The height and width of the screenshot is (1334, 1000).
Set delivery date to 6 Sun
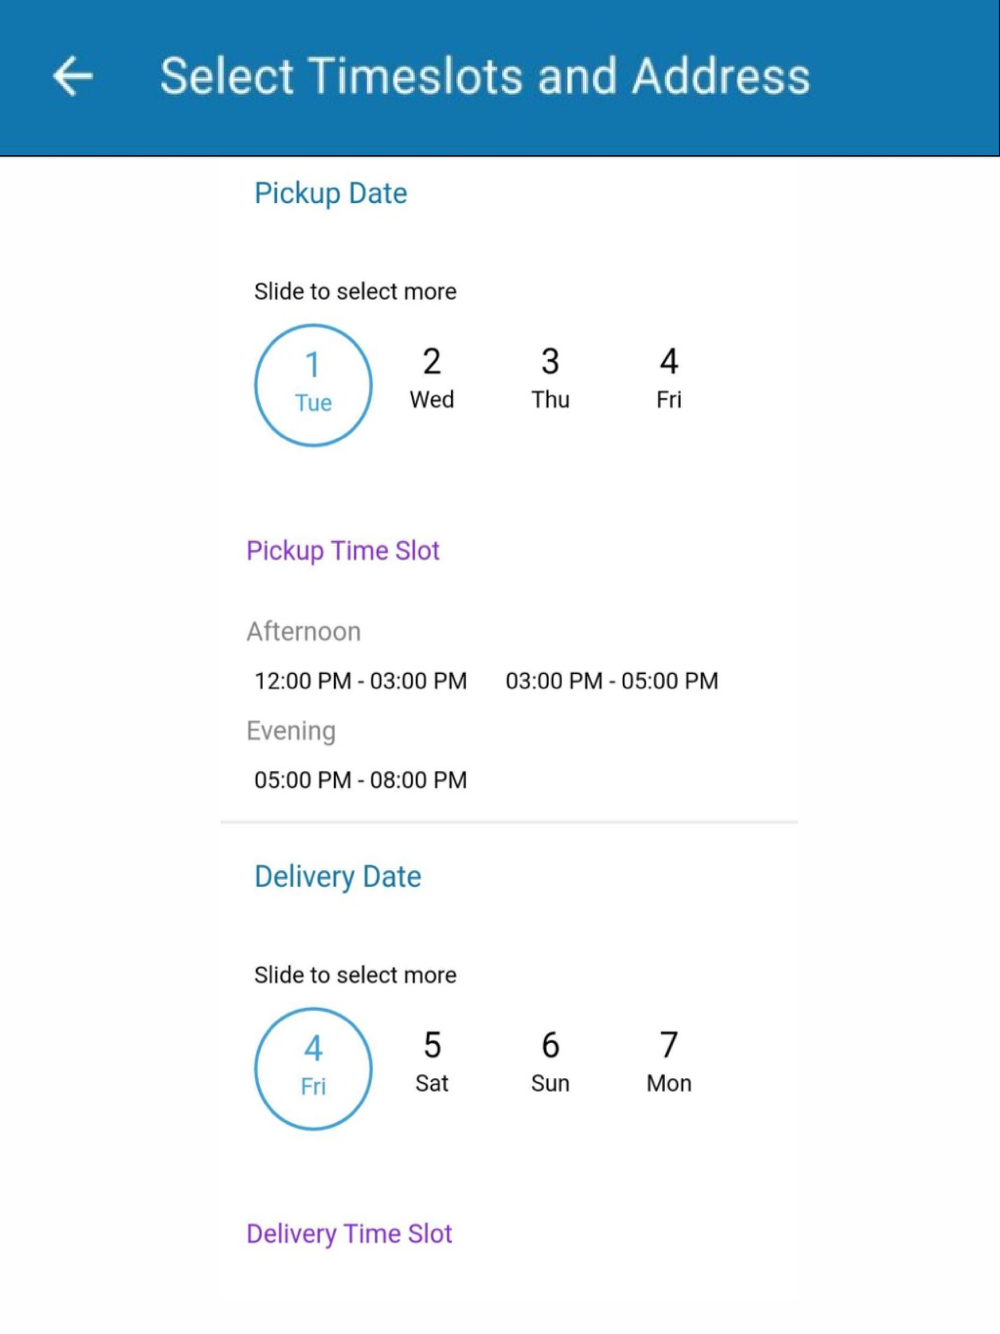click(550, 1062)
